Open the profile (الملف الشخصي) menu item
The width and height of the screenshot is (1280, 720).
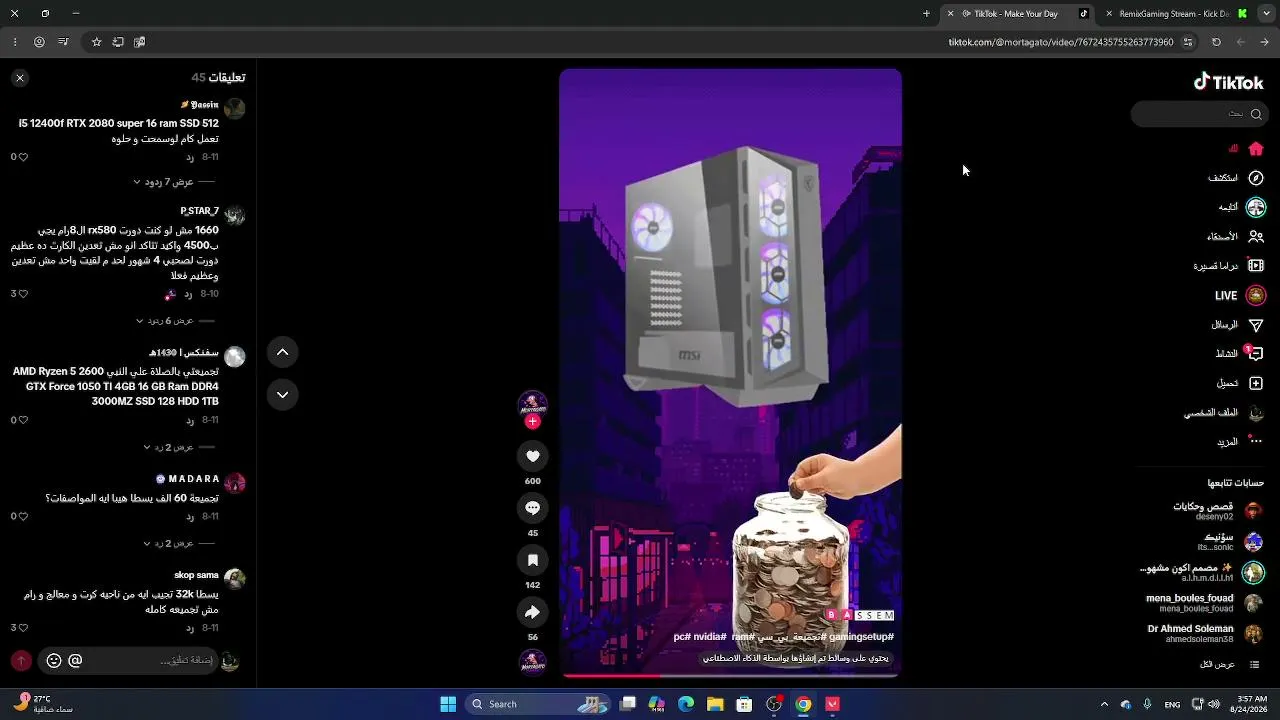pyautogui.click(x=1224, y=412)
